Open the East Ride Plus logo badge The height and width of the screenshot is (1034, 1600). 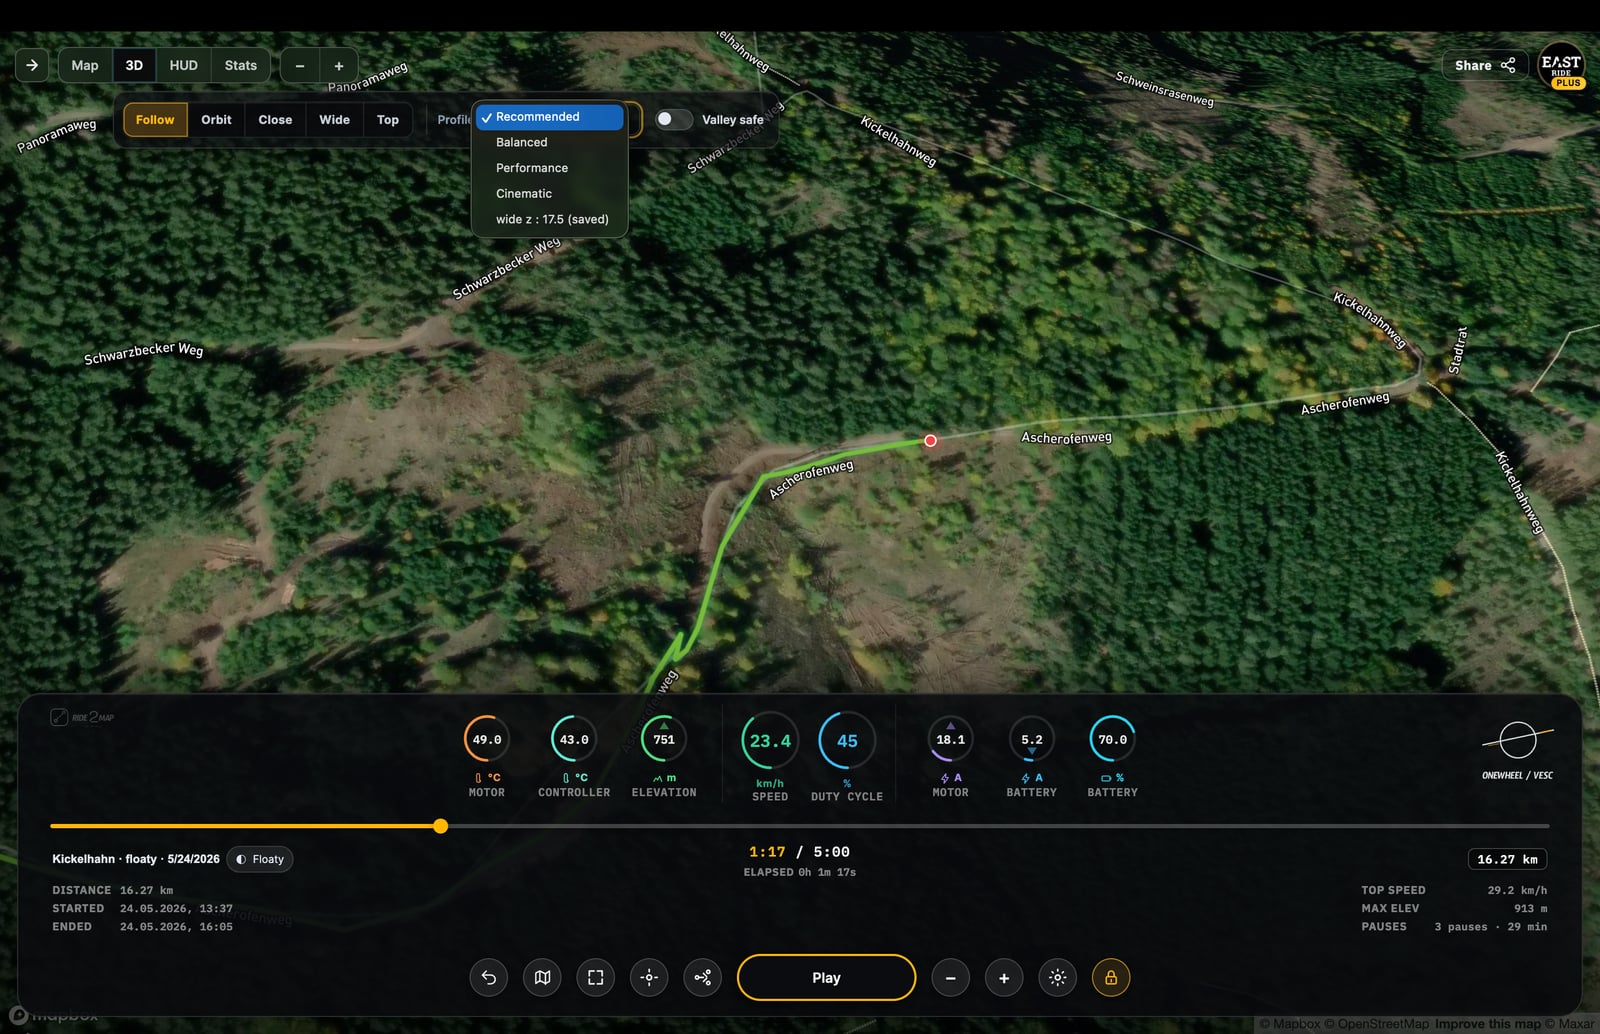click(x=1561, y=65)
